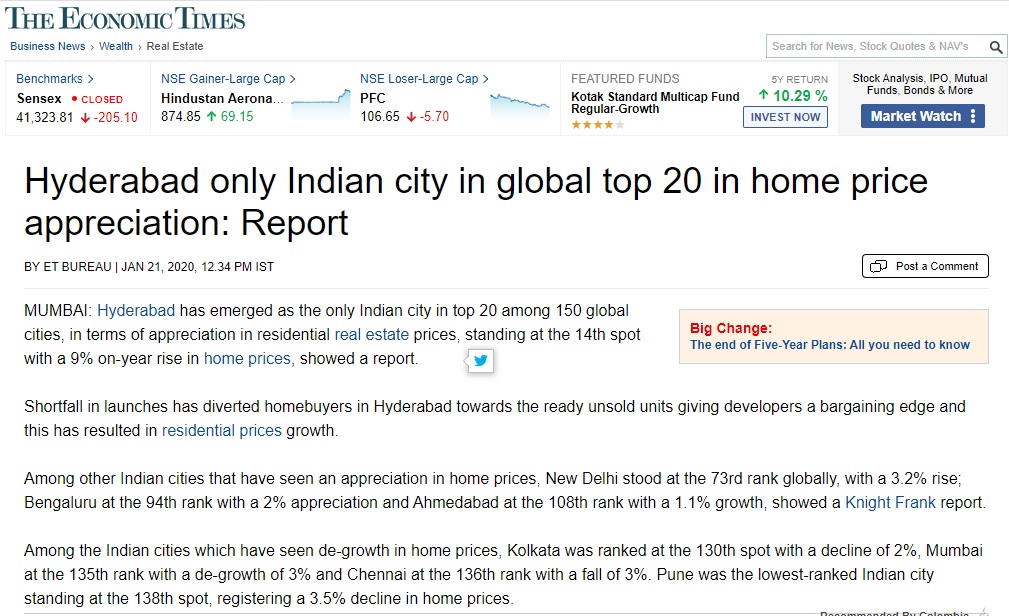
Task: Click the 5Y RETURN label
Action: point(800,79)
